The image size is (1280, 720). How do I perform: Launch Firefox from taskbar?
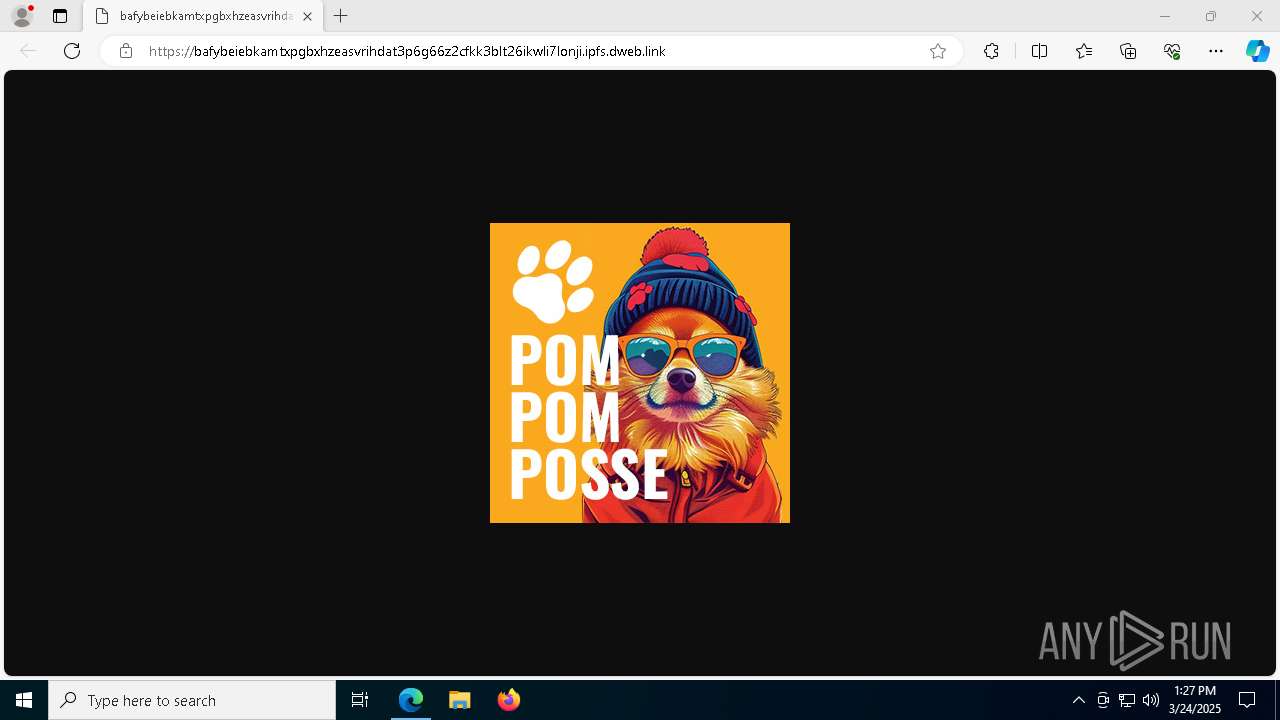508,700
